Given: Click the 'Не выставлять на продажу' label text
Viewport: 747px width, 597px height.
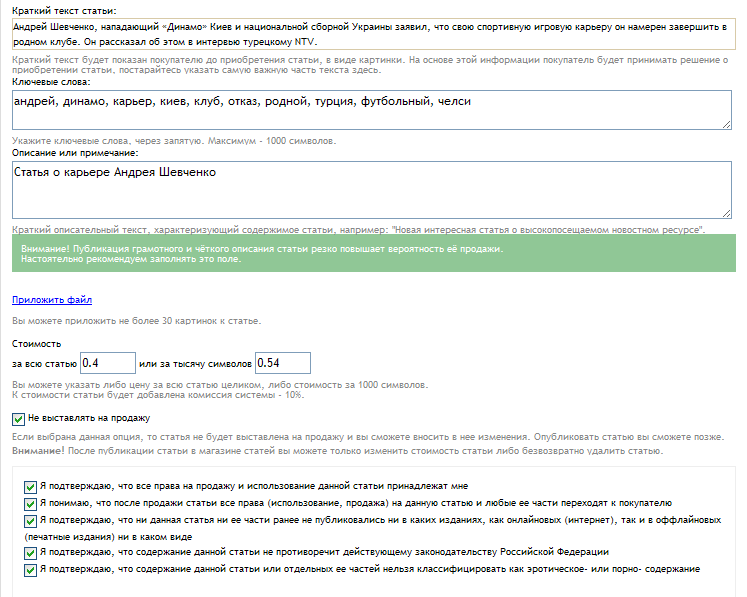Looking at the screenshot, I should coord(89,418).
